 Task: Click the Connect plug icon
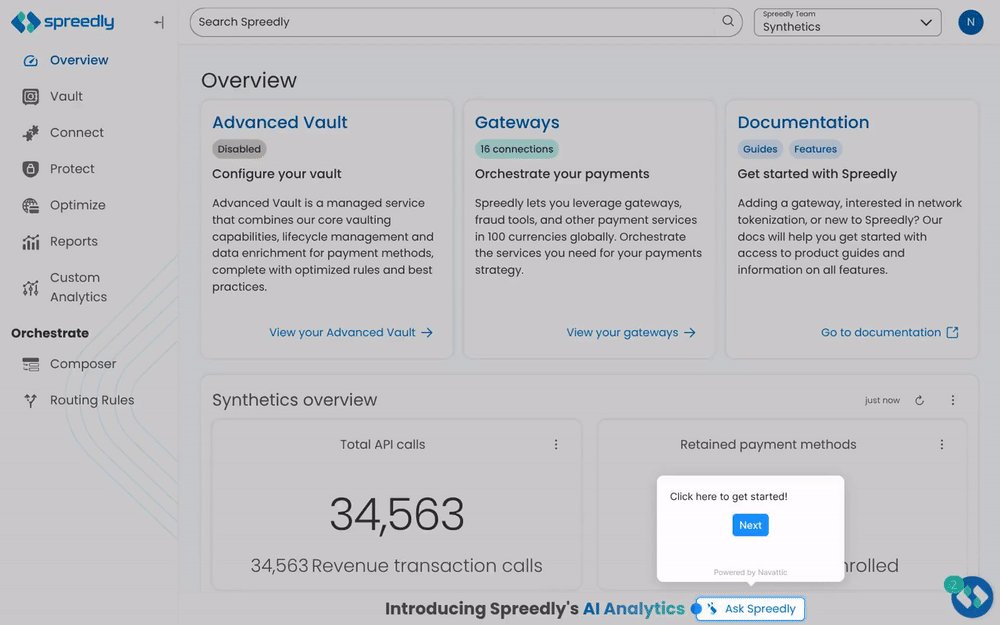point(31,133)
